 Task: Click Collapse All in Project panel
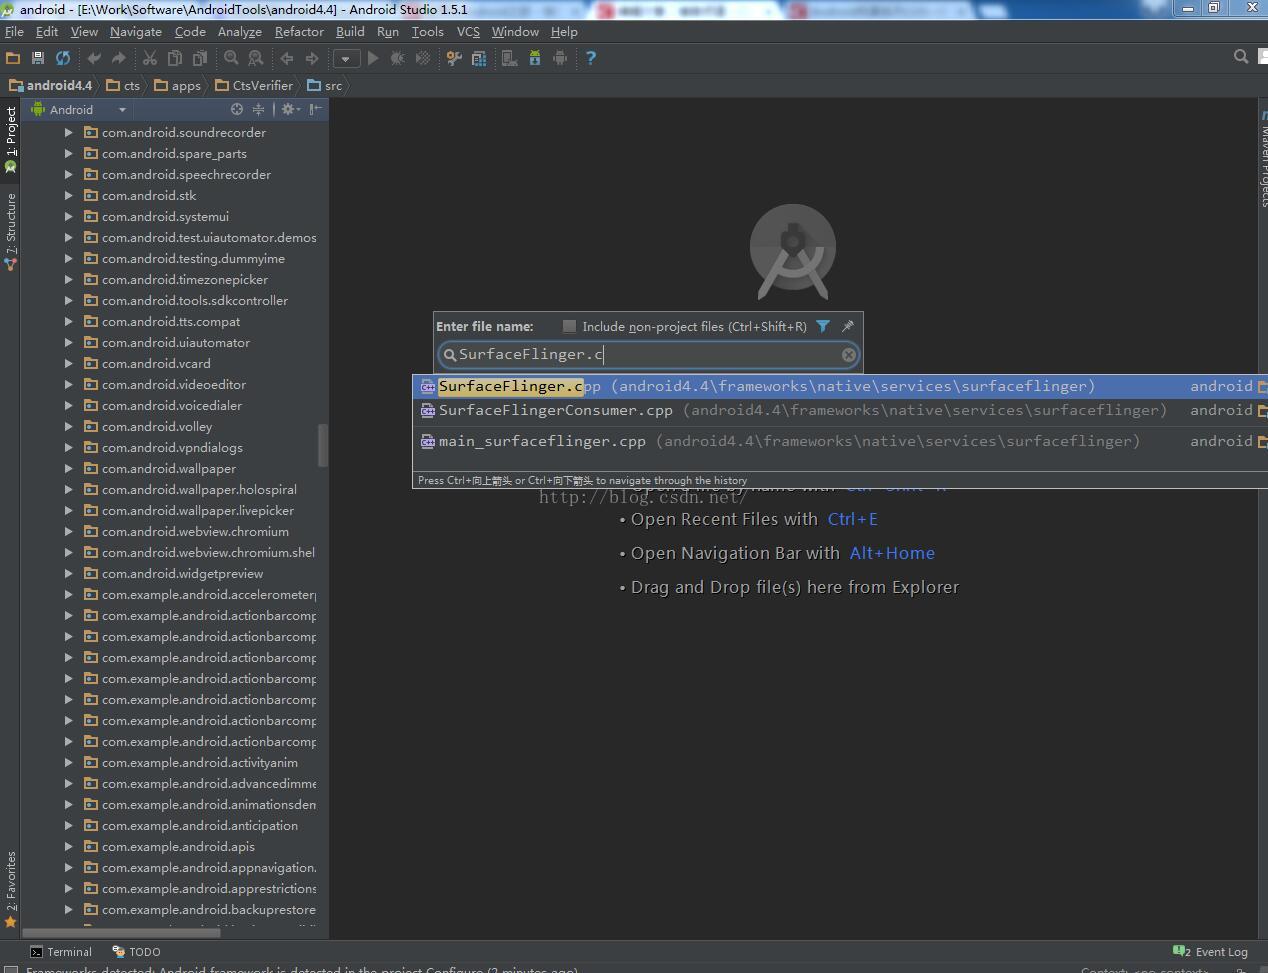point(258,109)
